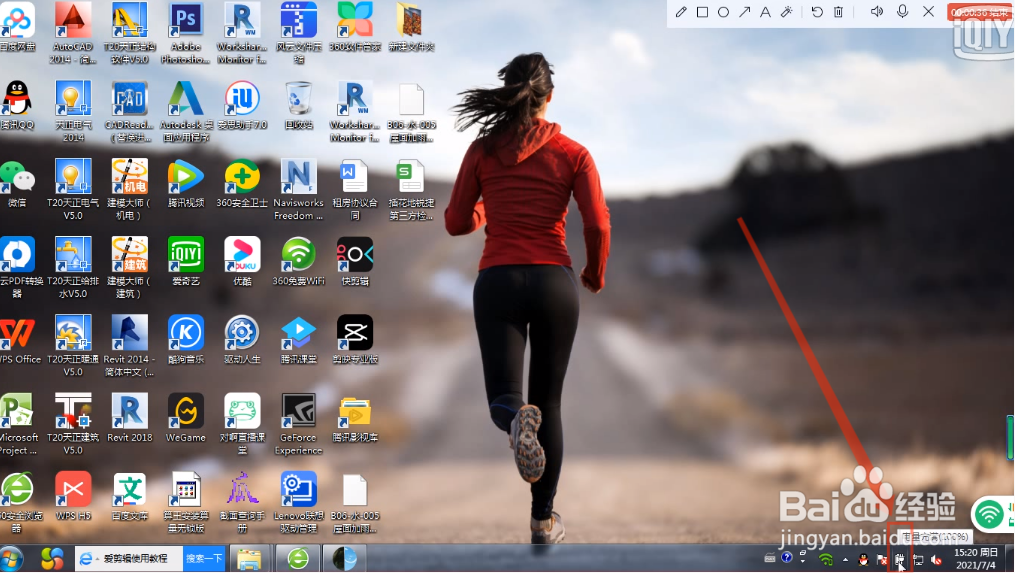The height and width of the screenshot is (573, 1015).
Task: Open the taskbar clock and date
Action: tap(976, 559)
